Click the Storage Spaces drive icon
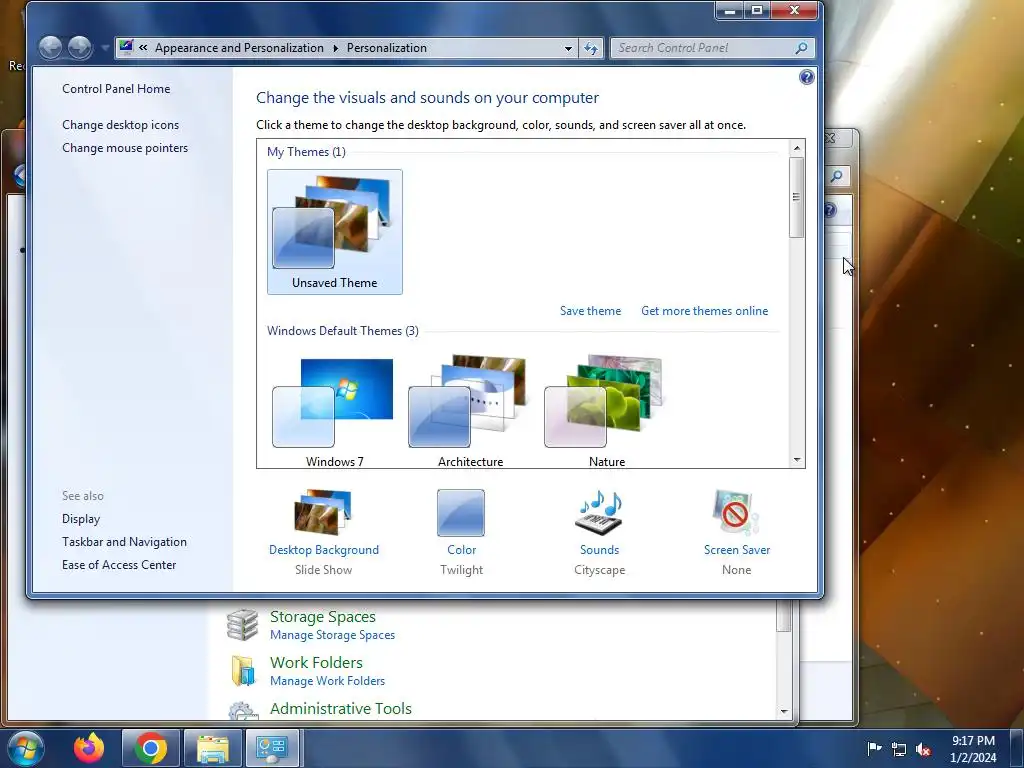Image resolution: width=1024 pixels, height=768 pixels. pos(243,625)
